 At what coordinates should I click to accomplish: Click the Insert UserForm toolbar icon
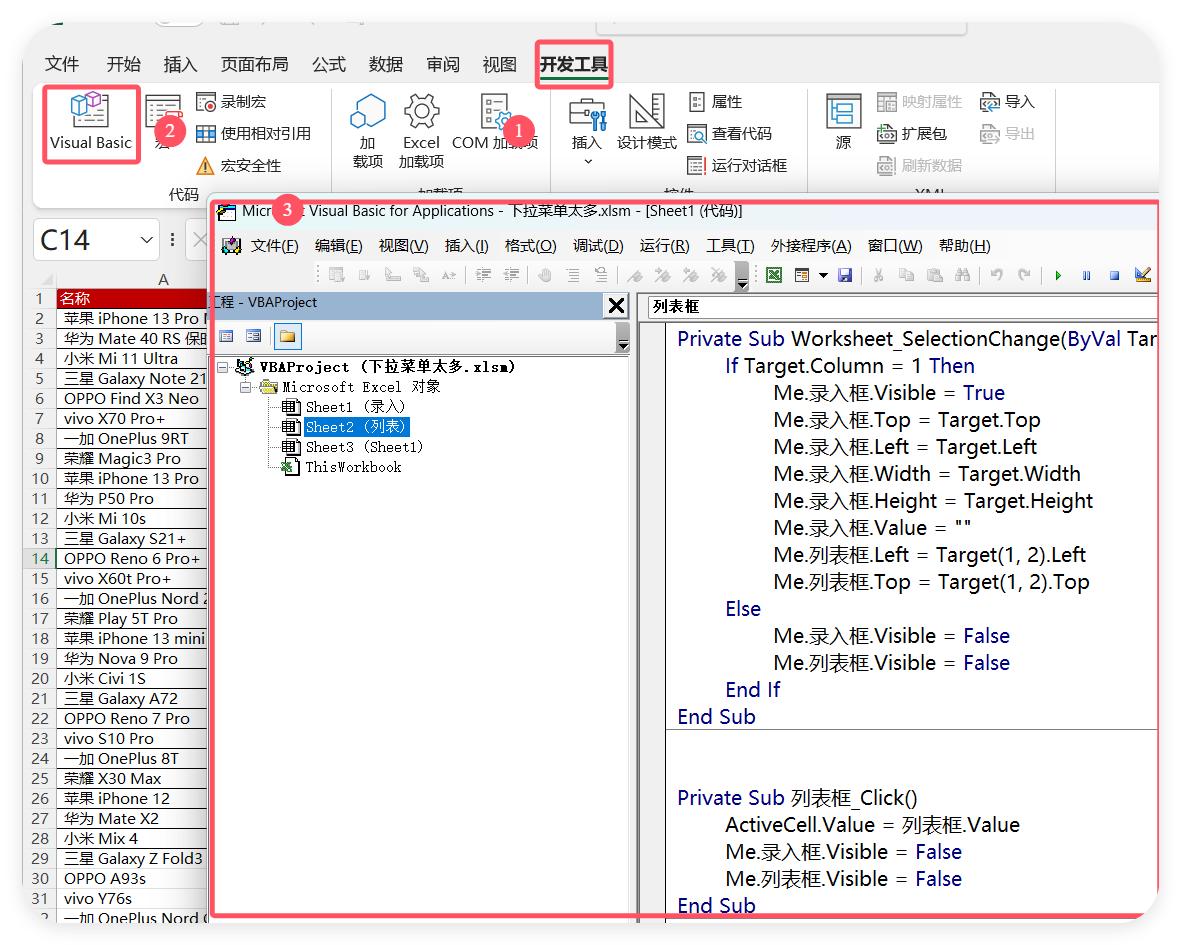802,276
